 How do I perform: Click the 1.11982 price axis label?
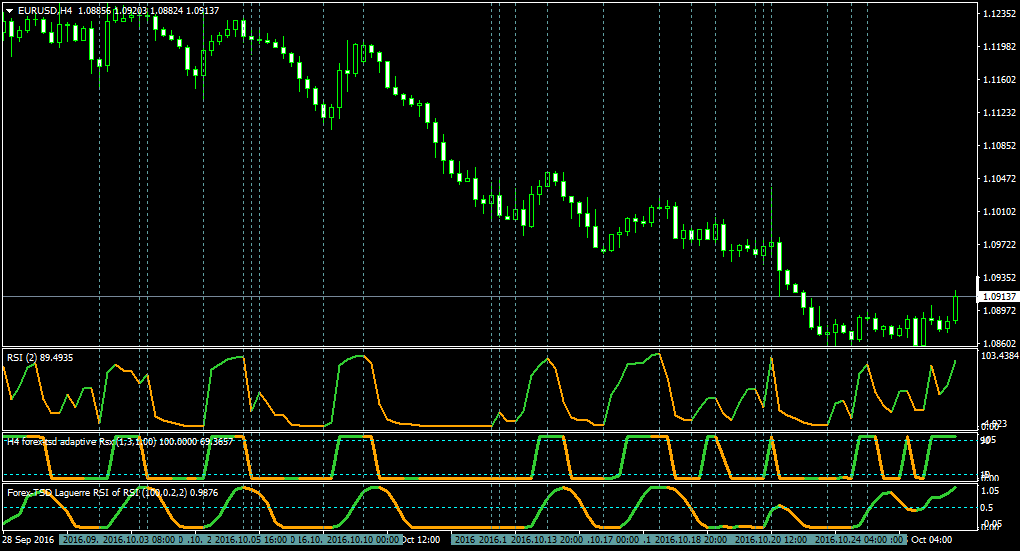coord(1000,46)
